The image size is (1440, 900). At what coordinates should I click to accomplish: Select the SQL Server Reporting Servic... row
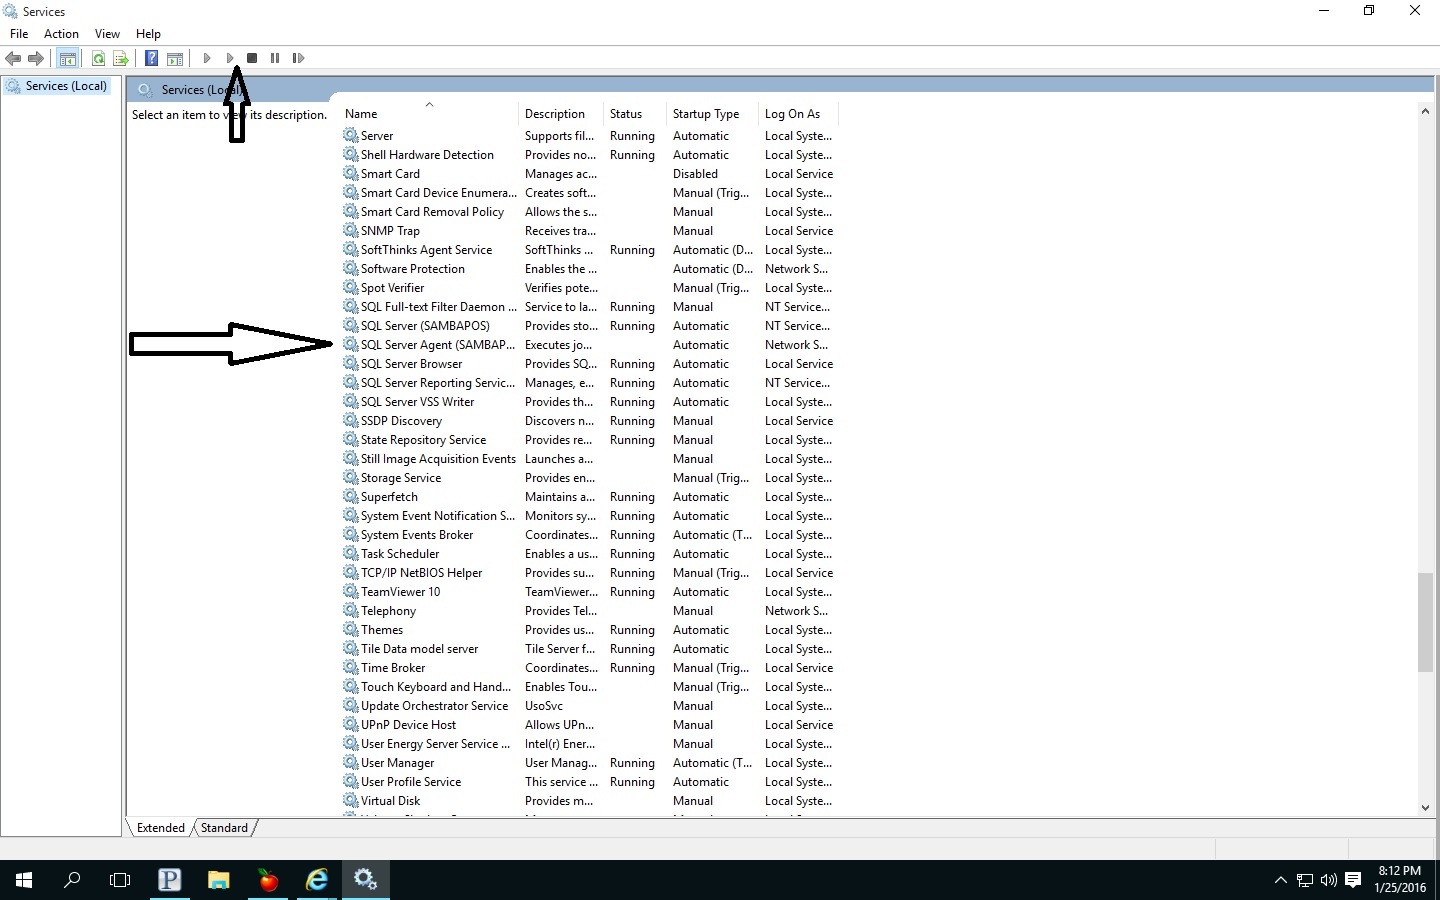590,383
